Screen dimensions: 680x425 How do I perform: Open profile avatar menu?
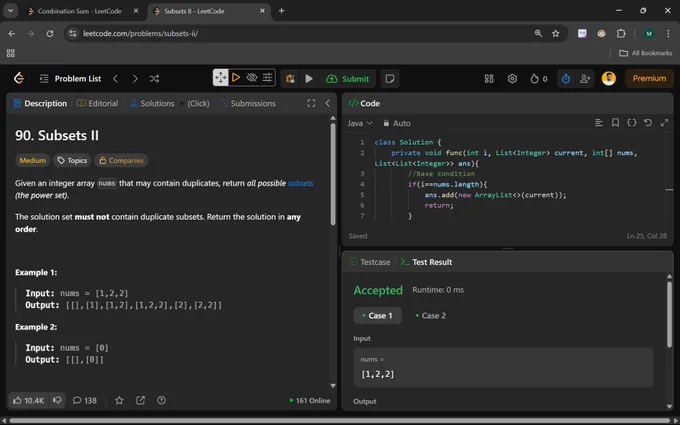point(608,78)
